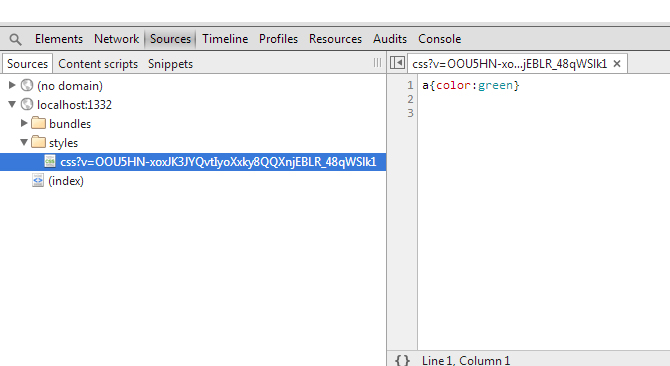Viewport: 670px width, 366px height.
Task: Click the navigator pane resize grip icon
Action: (x=377, y=63)
